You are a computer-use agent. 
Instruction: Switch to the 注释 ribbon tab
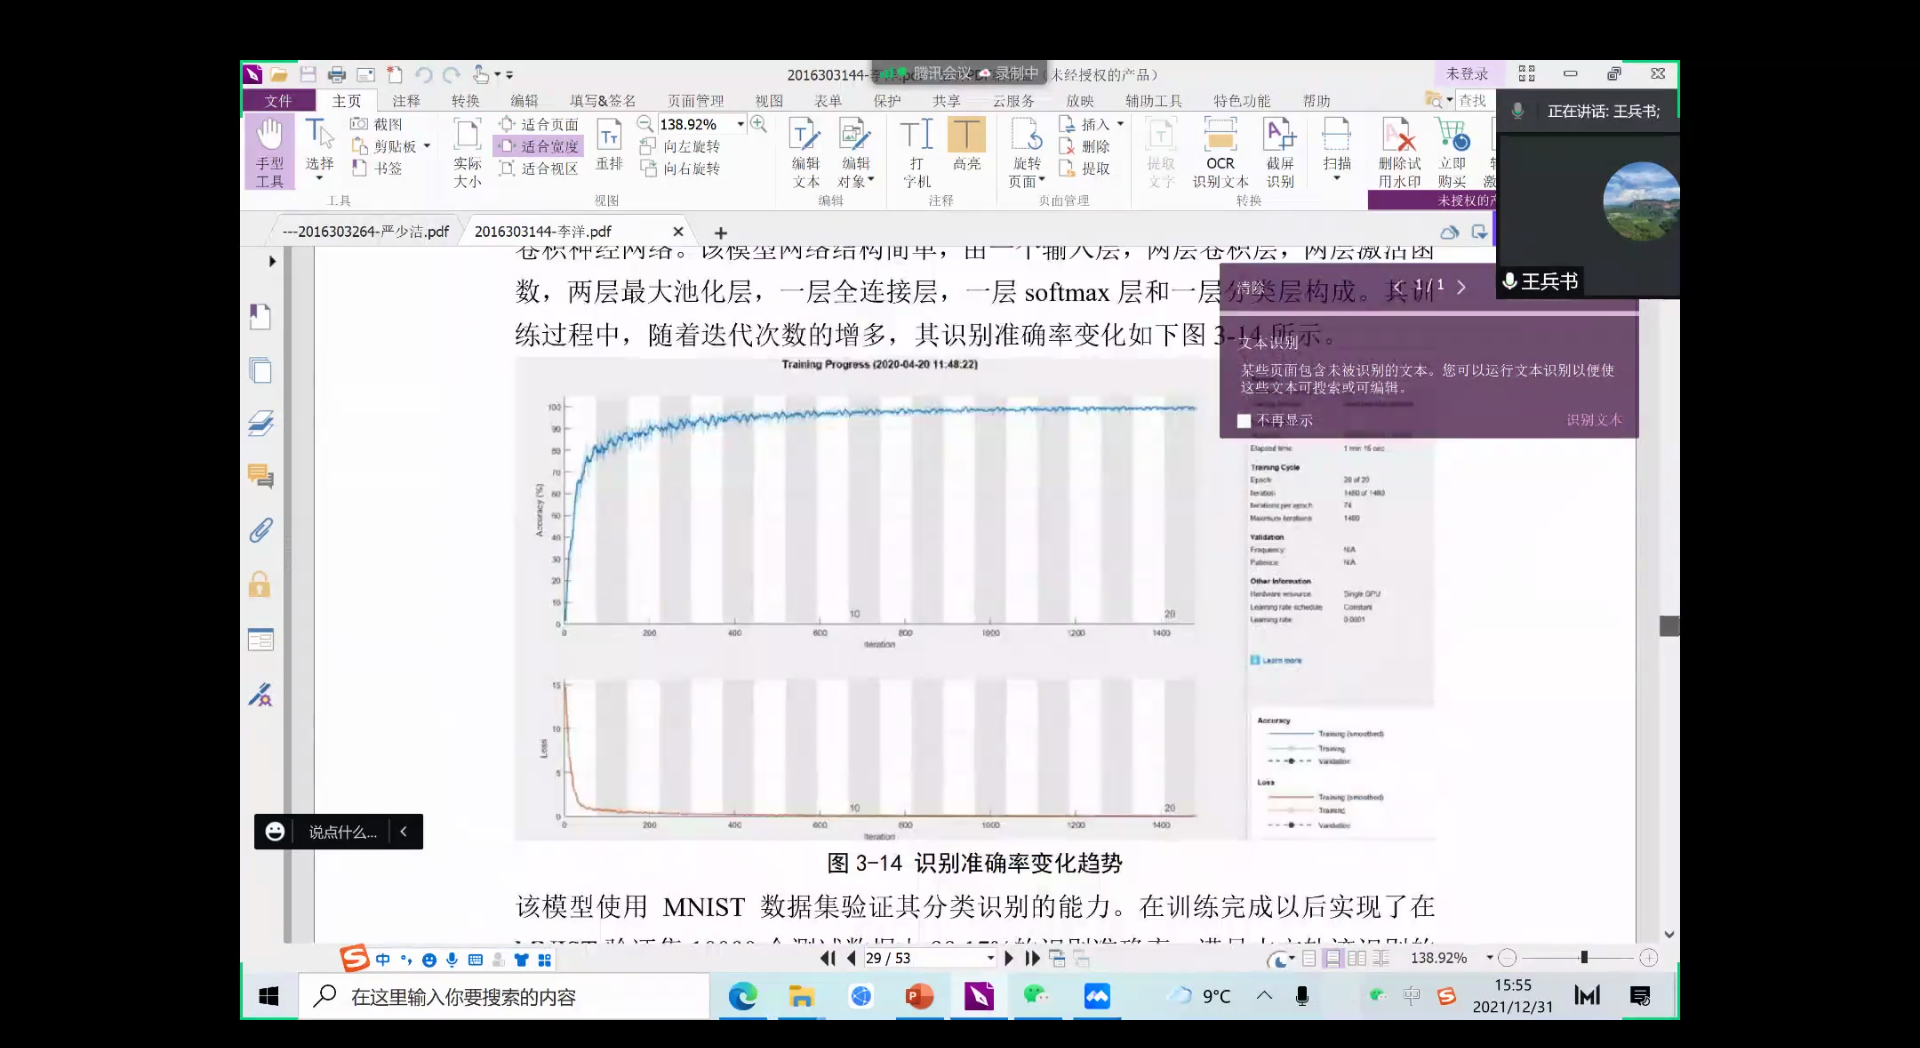(x=406, y=101)
